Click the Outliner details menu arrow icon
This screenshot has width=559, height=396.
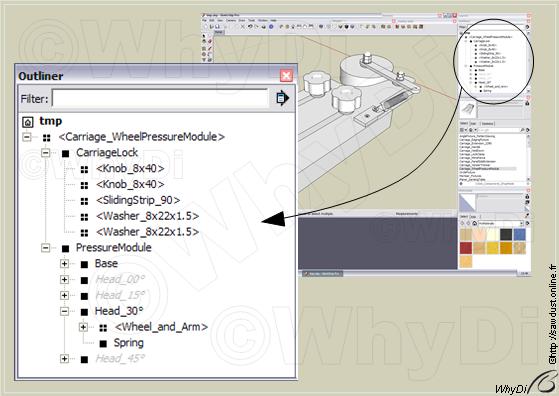pos(282,98)
